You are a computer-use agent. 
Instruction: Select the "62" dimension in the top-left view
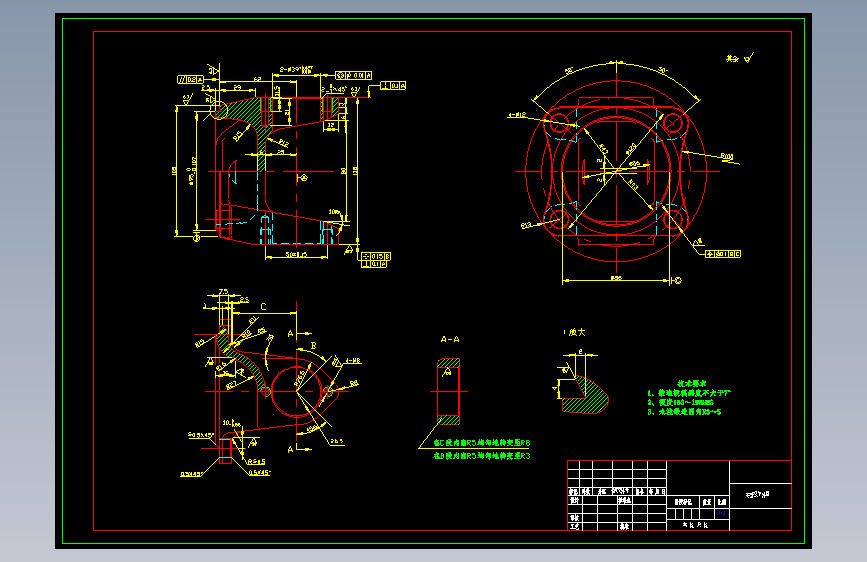[x=257, y=80]
